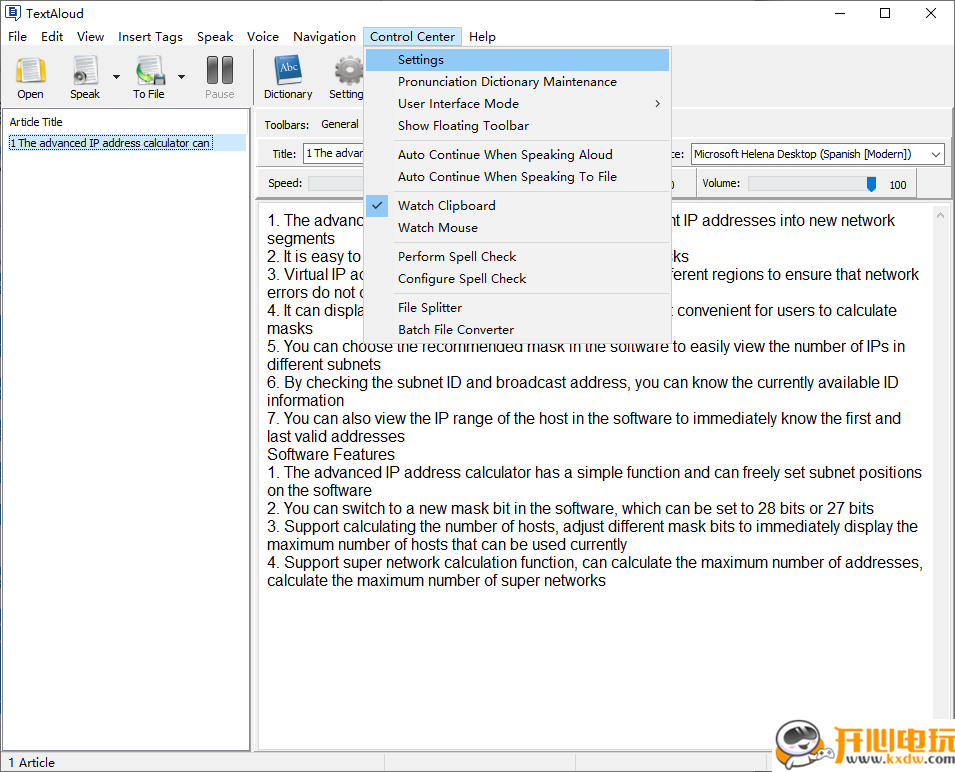Click the Settings gear toolbar icon
Viewport: 955px width, 772px height.
pyautogui.click(x=347, y=76)
